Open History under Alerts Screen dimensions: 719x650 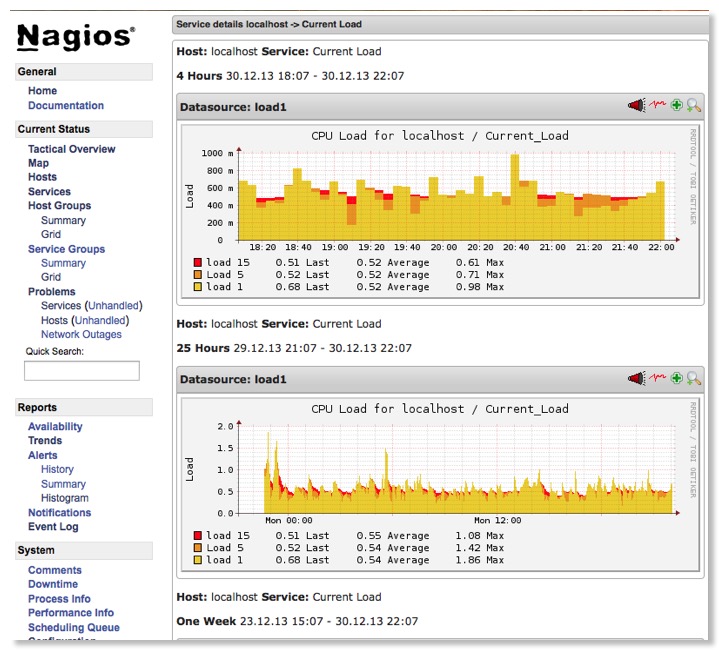pos(57,469)
